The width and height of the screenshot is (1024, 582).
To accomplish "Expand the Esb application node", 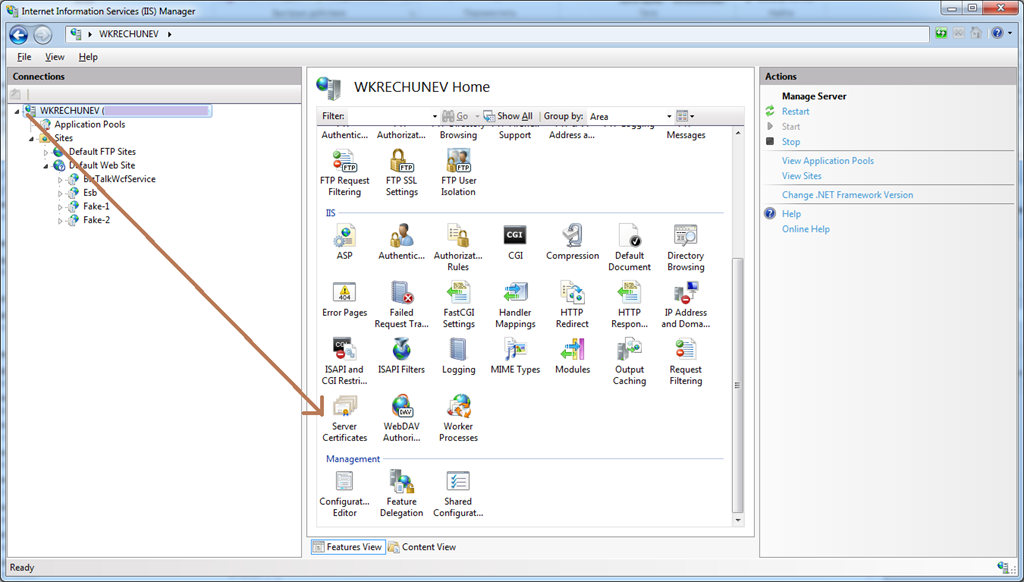I will click(60, 193).
